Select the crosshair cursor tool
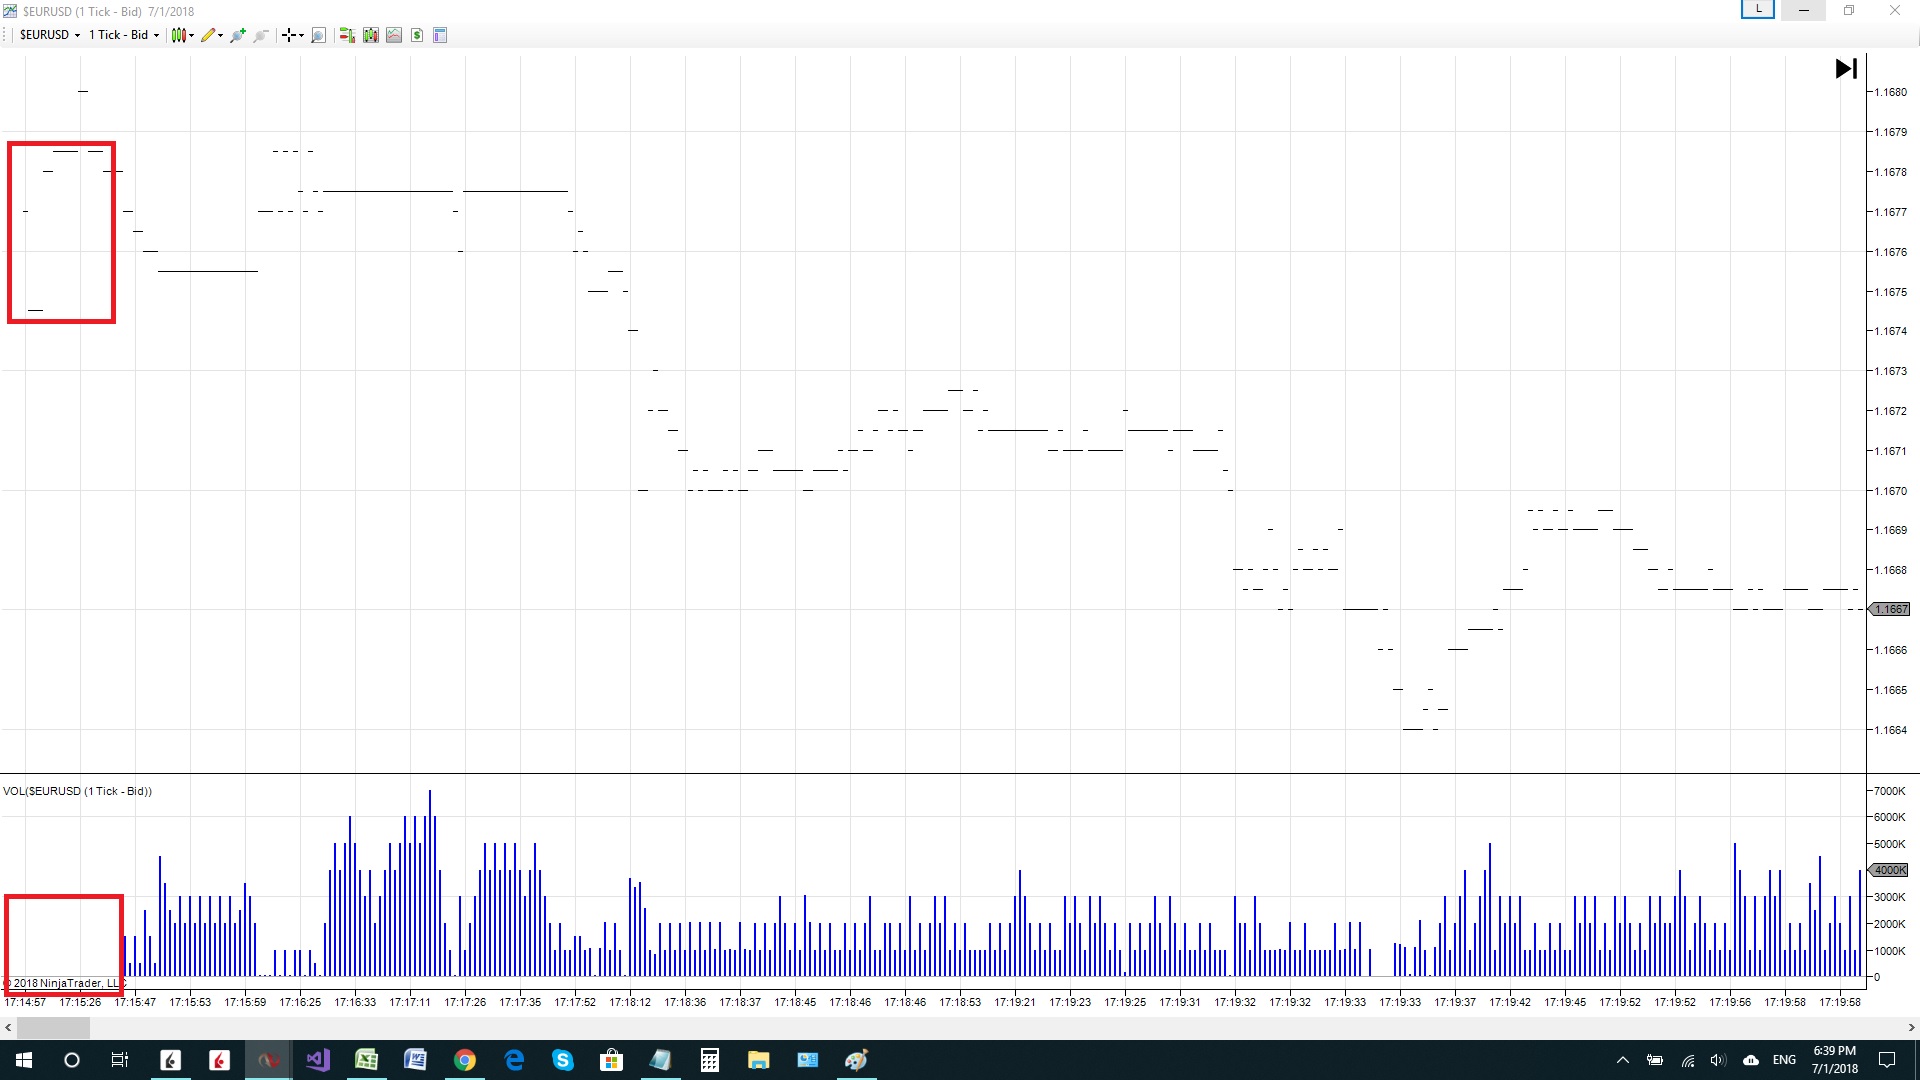The image size is (1920, 1080). click(x=291, y=35)
